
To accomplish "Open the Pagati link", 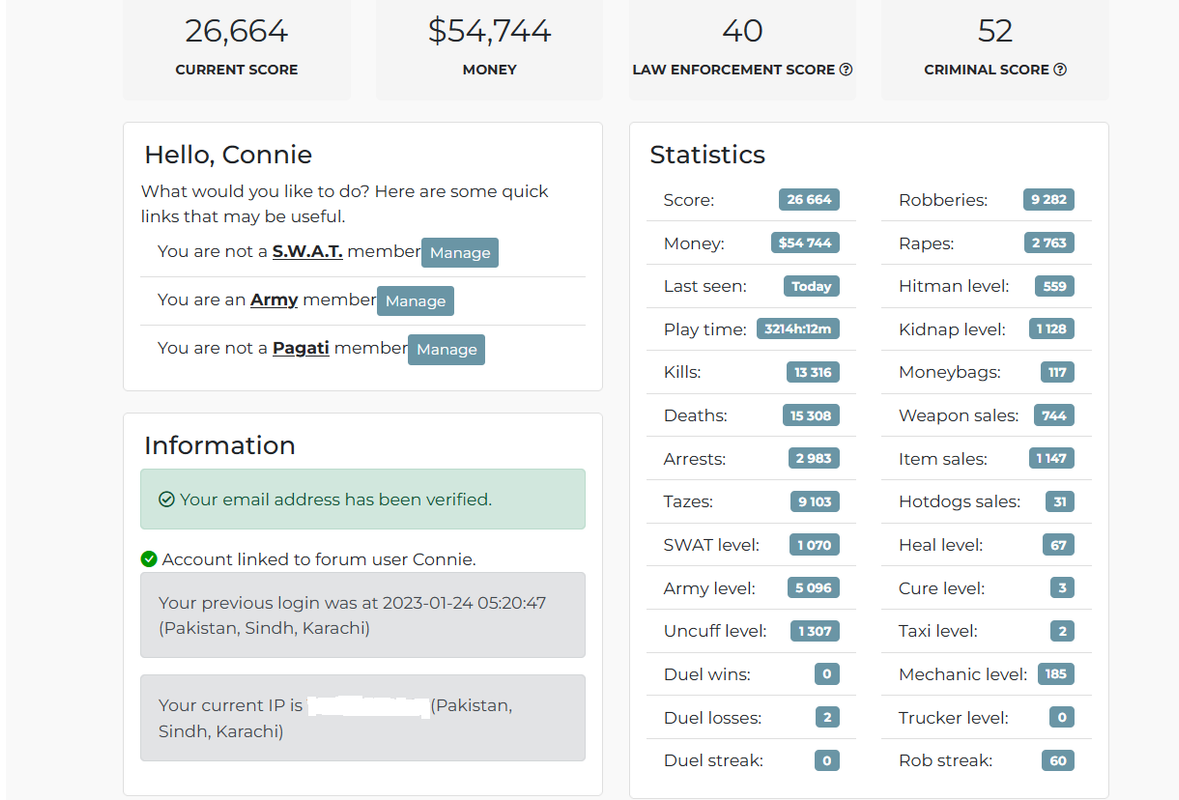I will [301, 347].
